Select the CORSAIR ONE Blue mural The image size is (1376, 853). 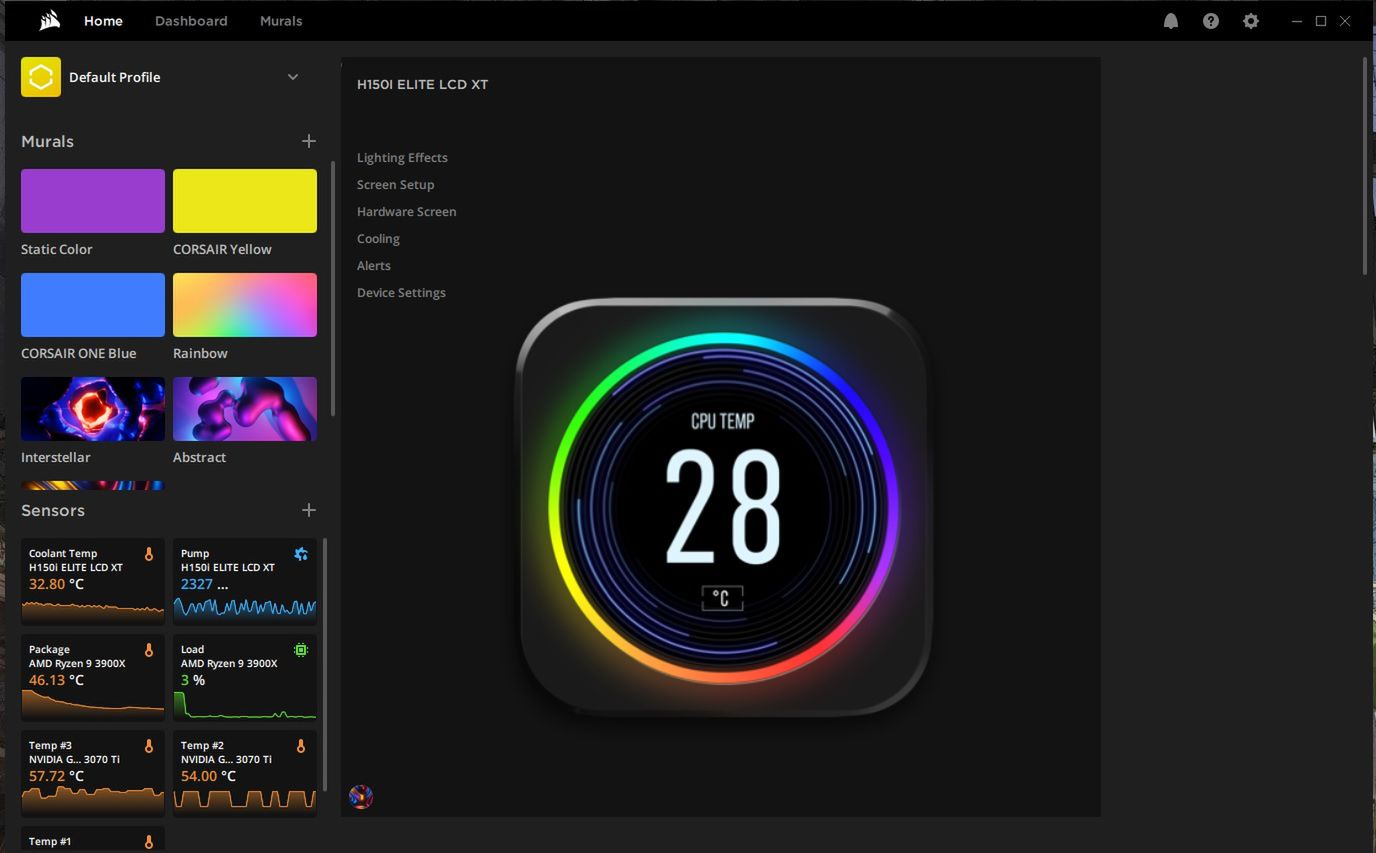[x=93, y=305]
